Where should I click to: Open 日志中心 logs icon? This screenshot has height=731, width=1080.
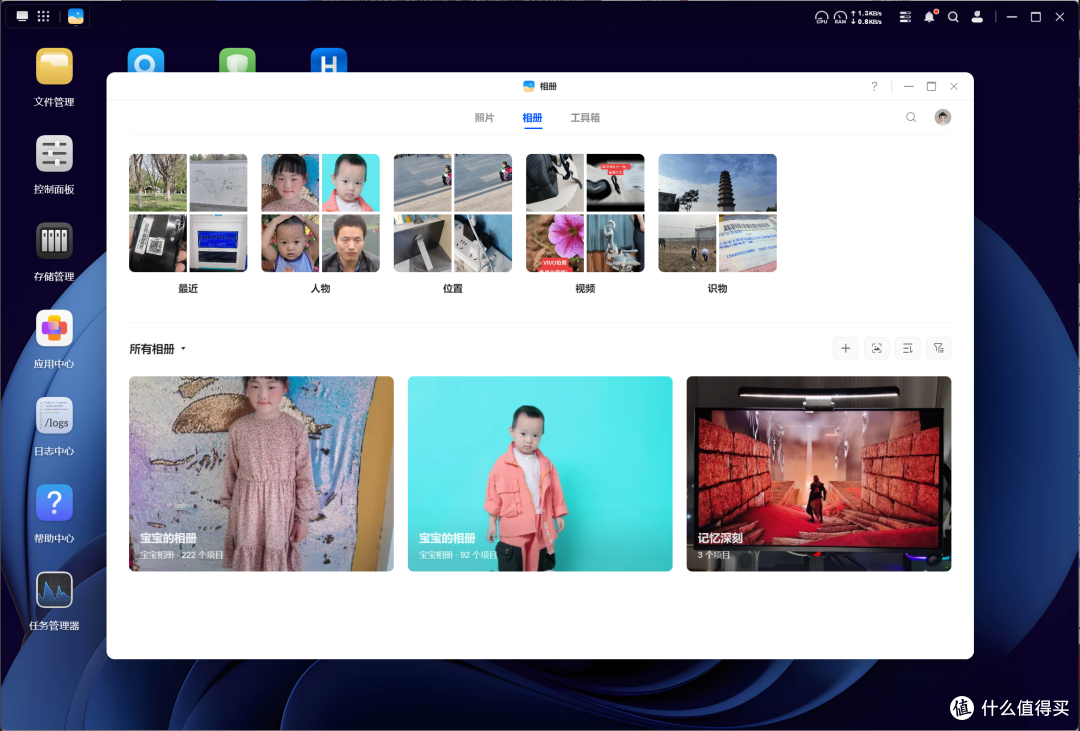click(54, 415)
